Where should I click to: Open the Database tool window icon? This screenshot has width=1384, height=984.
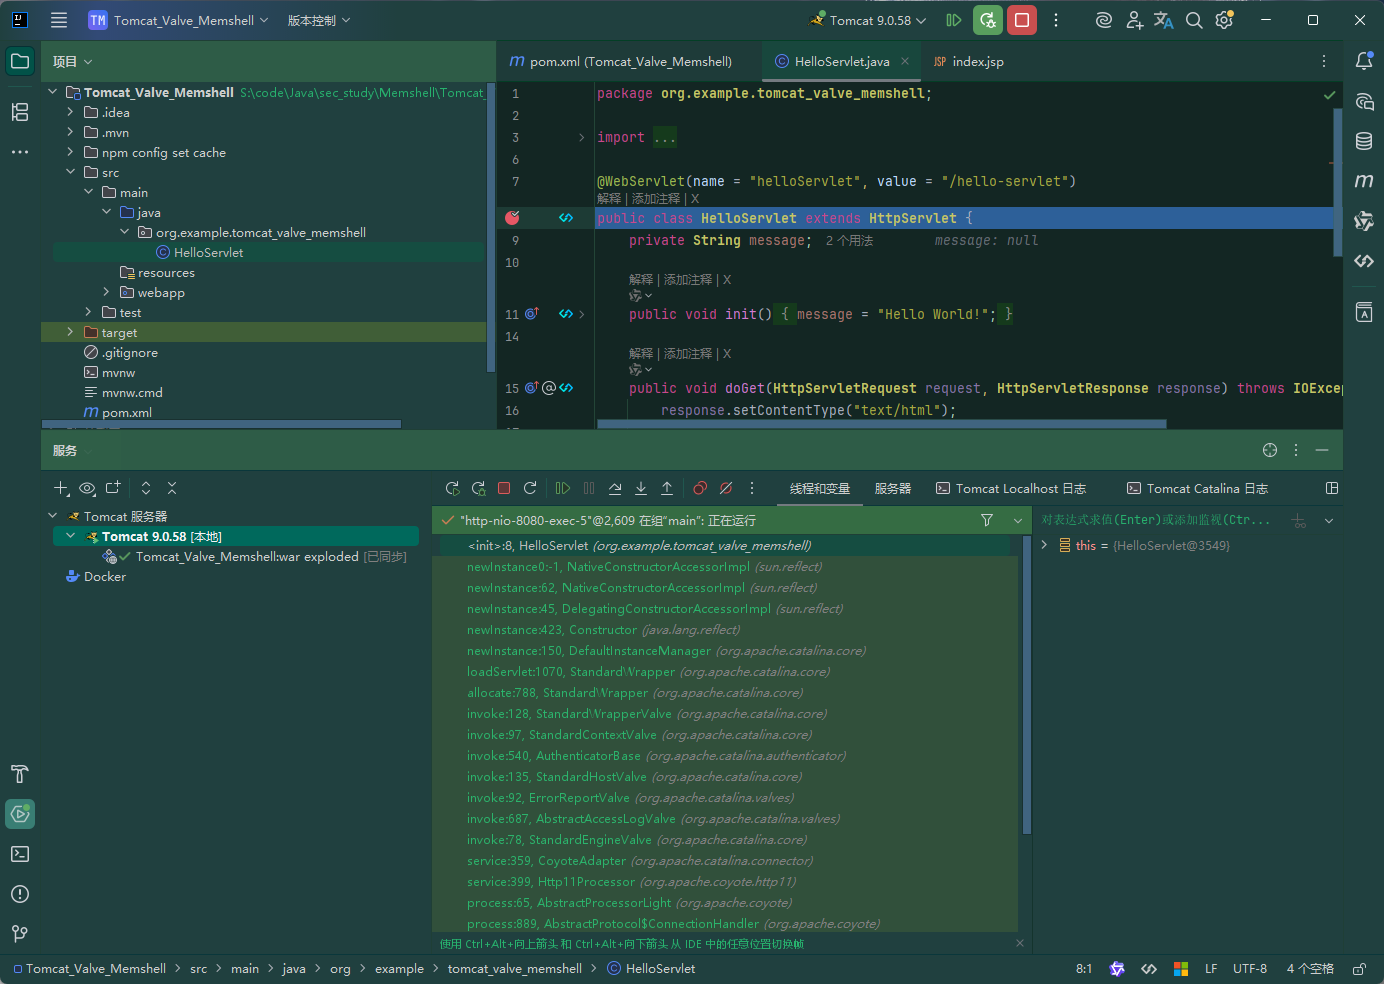pos(1364,141)
